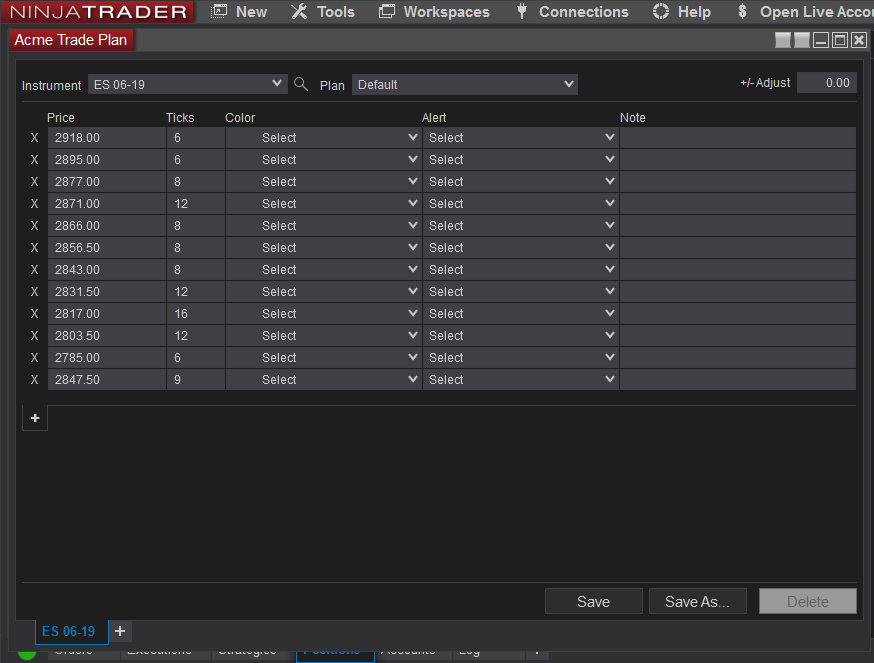Edit the 2831.50 price field
Screen dimensions: 874x663
click(106, 292)
